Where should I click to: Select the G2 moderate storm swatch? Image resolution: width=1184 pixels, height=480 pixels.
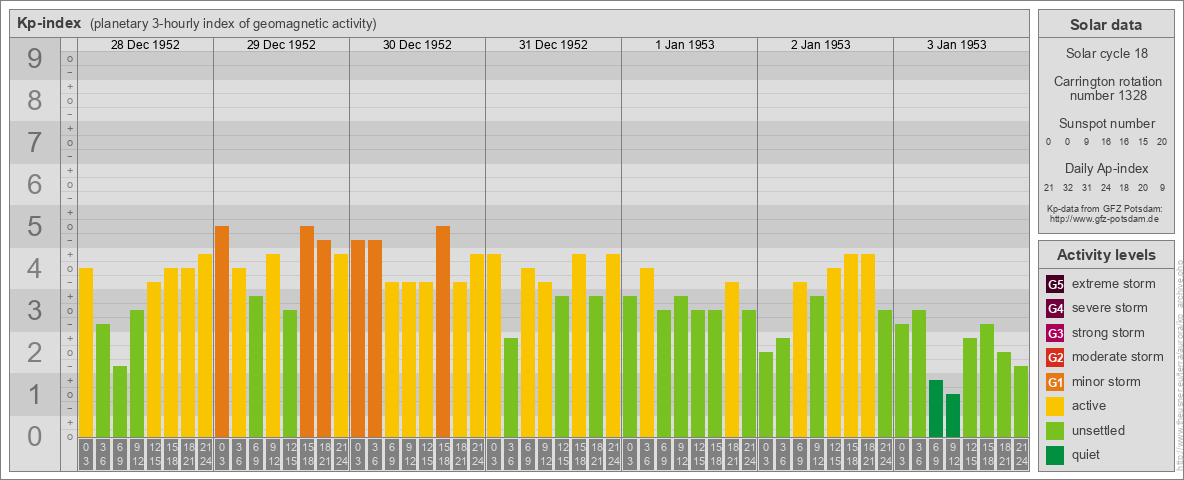[1055, 357]
